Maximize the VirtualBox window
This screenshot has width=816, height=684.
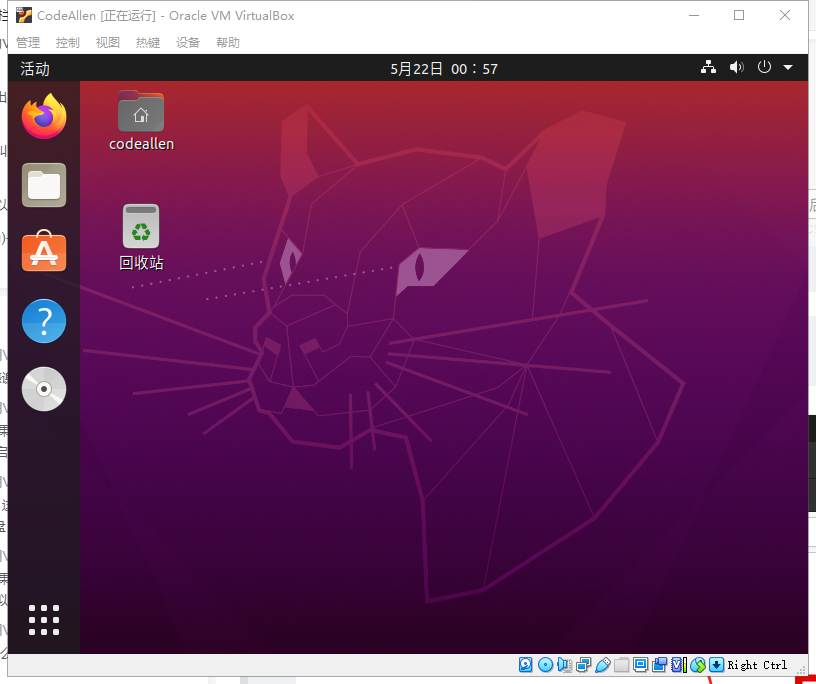point(739,15)
